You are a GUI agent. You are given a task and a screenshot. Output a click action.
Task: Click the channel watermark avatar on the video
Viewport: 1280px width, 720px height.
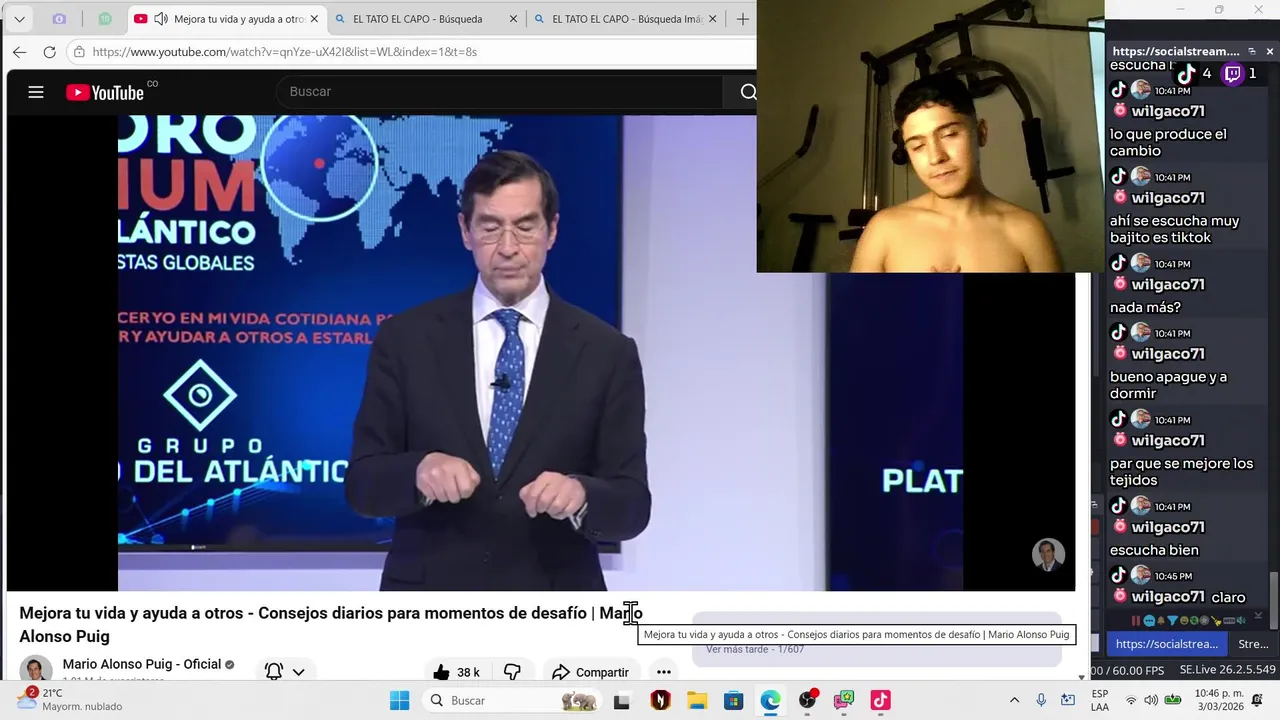point(1048,554)
